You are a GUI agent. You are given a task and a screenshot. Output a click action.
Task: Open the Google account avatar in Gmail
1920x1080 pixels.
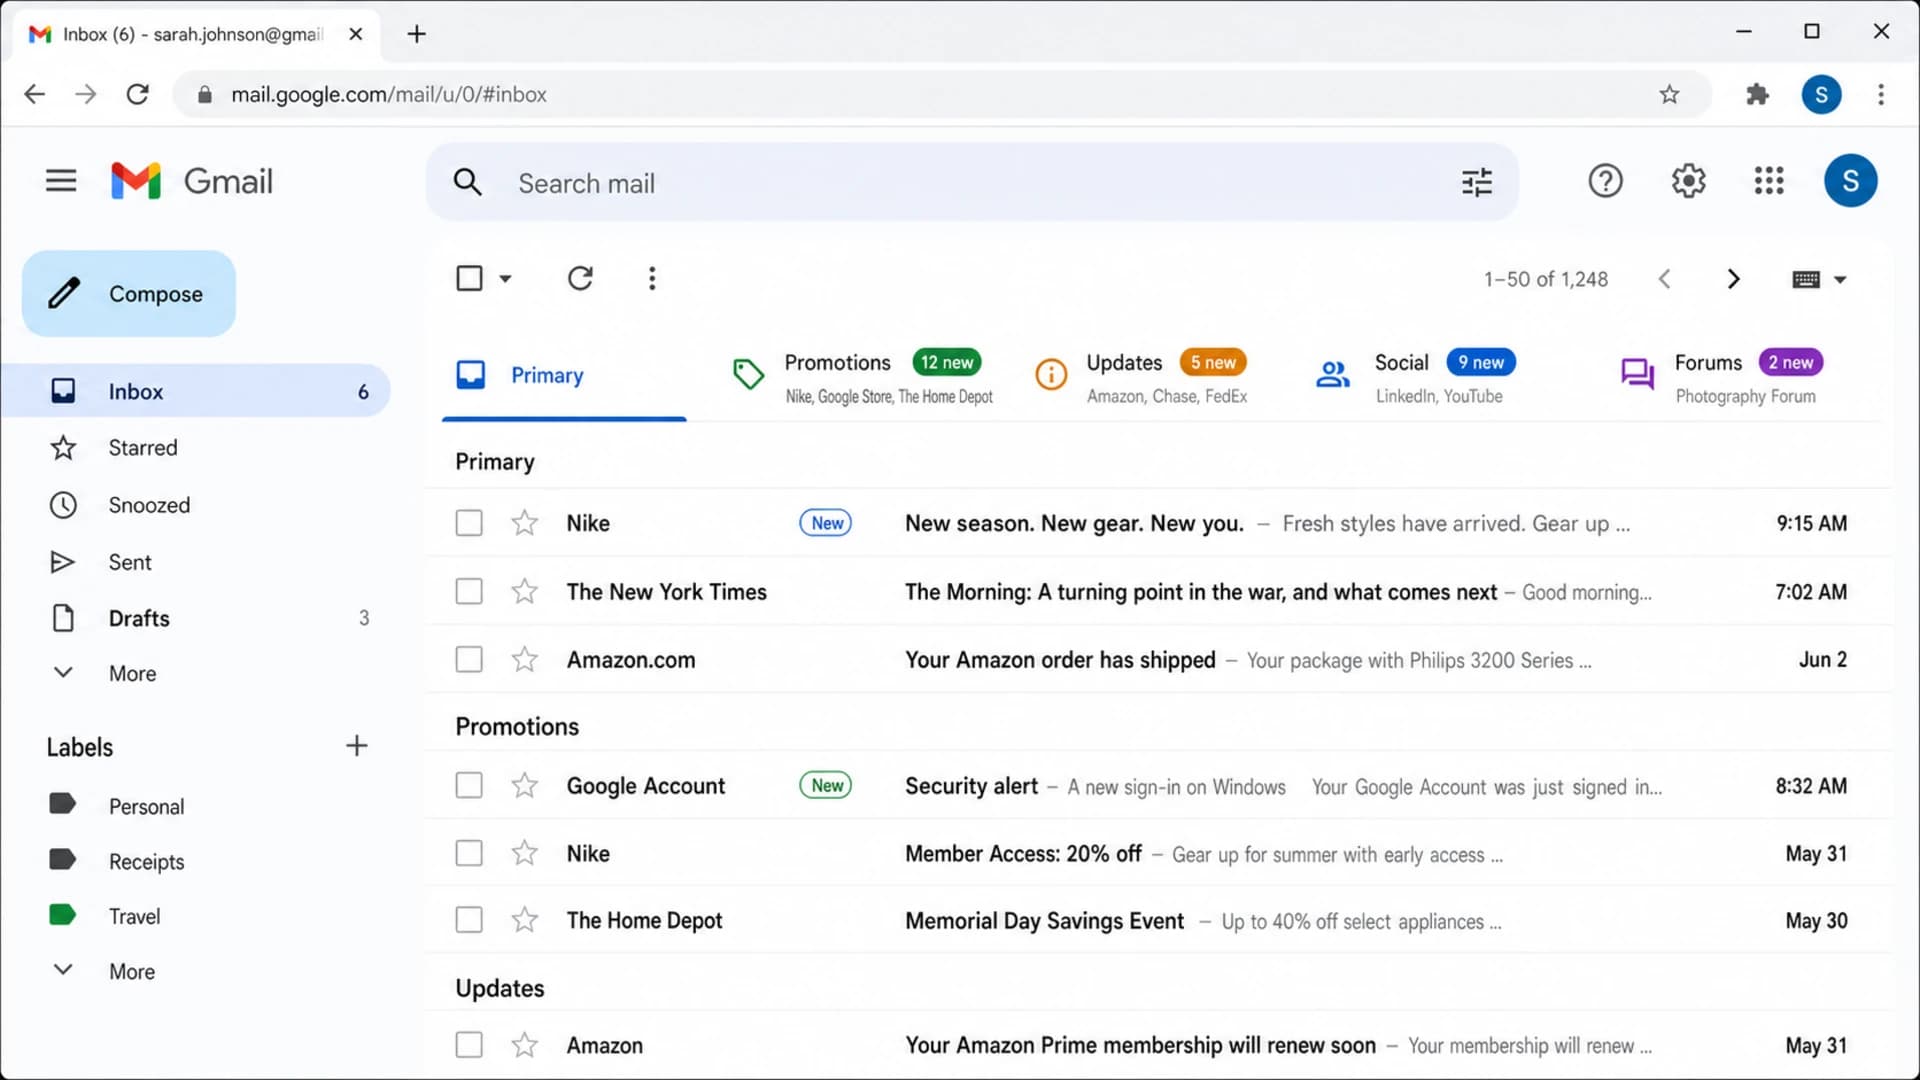[1850, 181]
